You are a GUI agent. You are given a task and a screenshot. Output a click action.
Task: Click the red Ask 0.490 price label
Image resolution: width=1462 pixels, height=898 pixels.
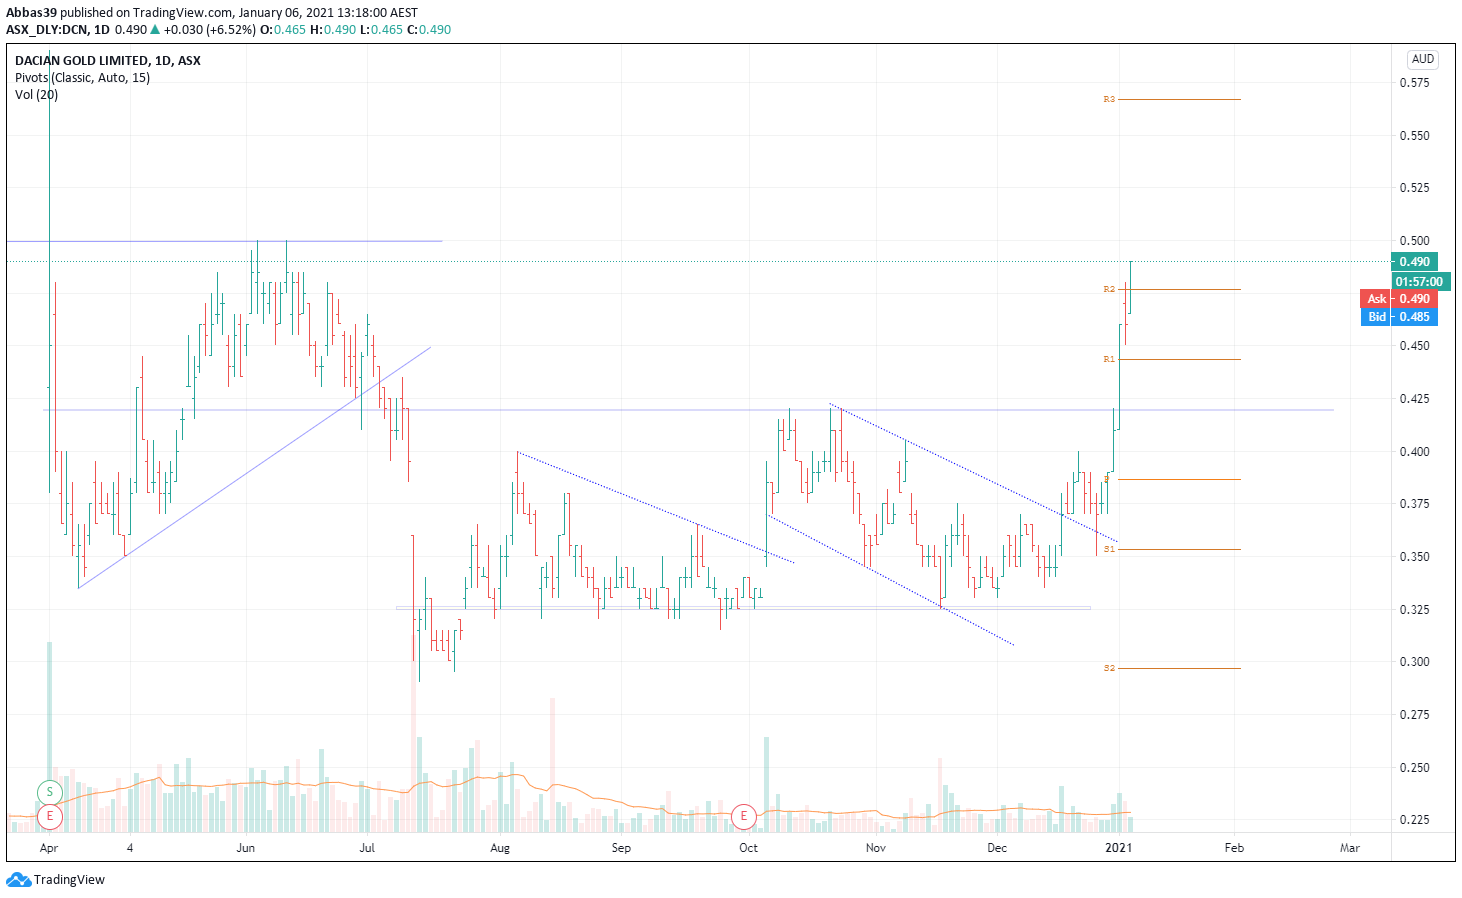click(1399, 299)
